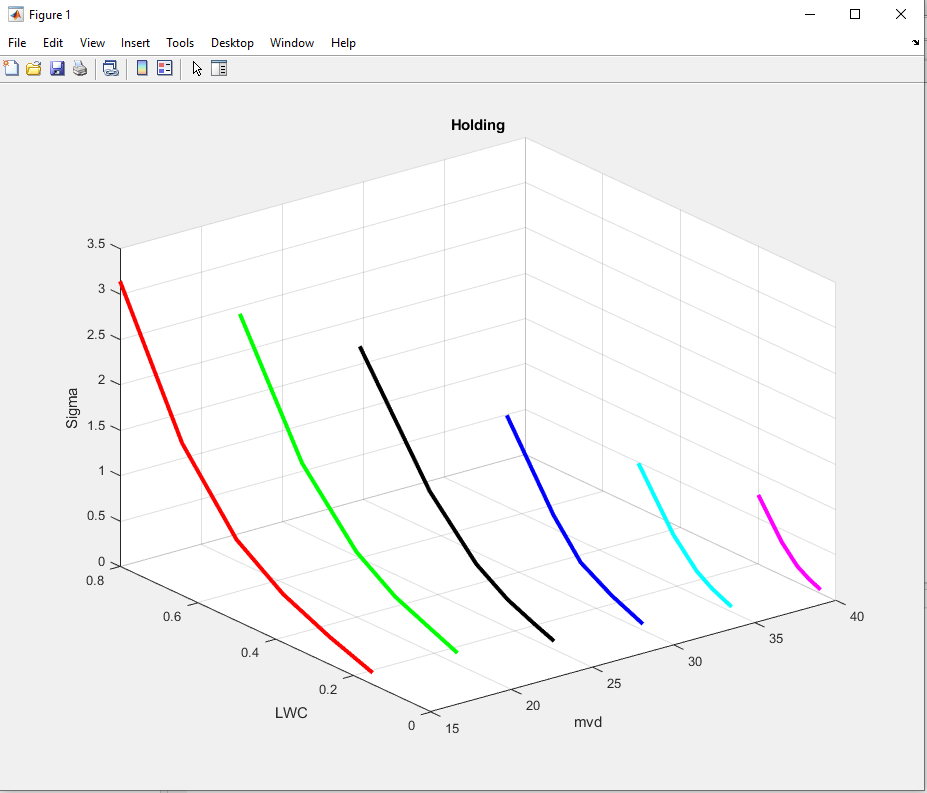Open the View menu
Image resolution: width=927 pixels, height=793 pixels.
[92, 43]
